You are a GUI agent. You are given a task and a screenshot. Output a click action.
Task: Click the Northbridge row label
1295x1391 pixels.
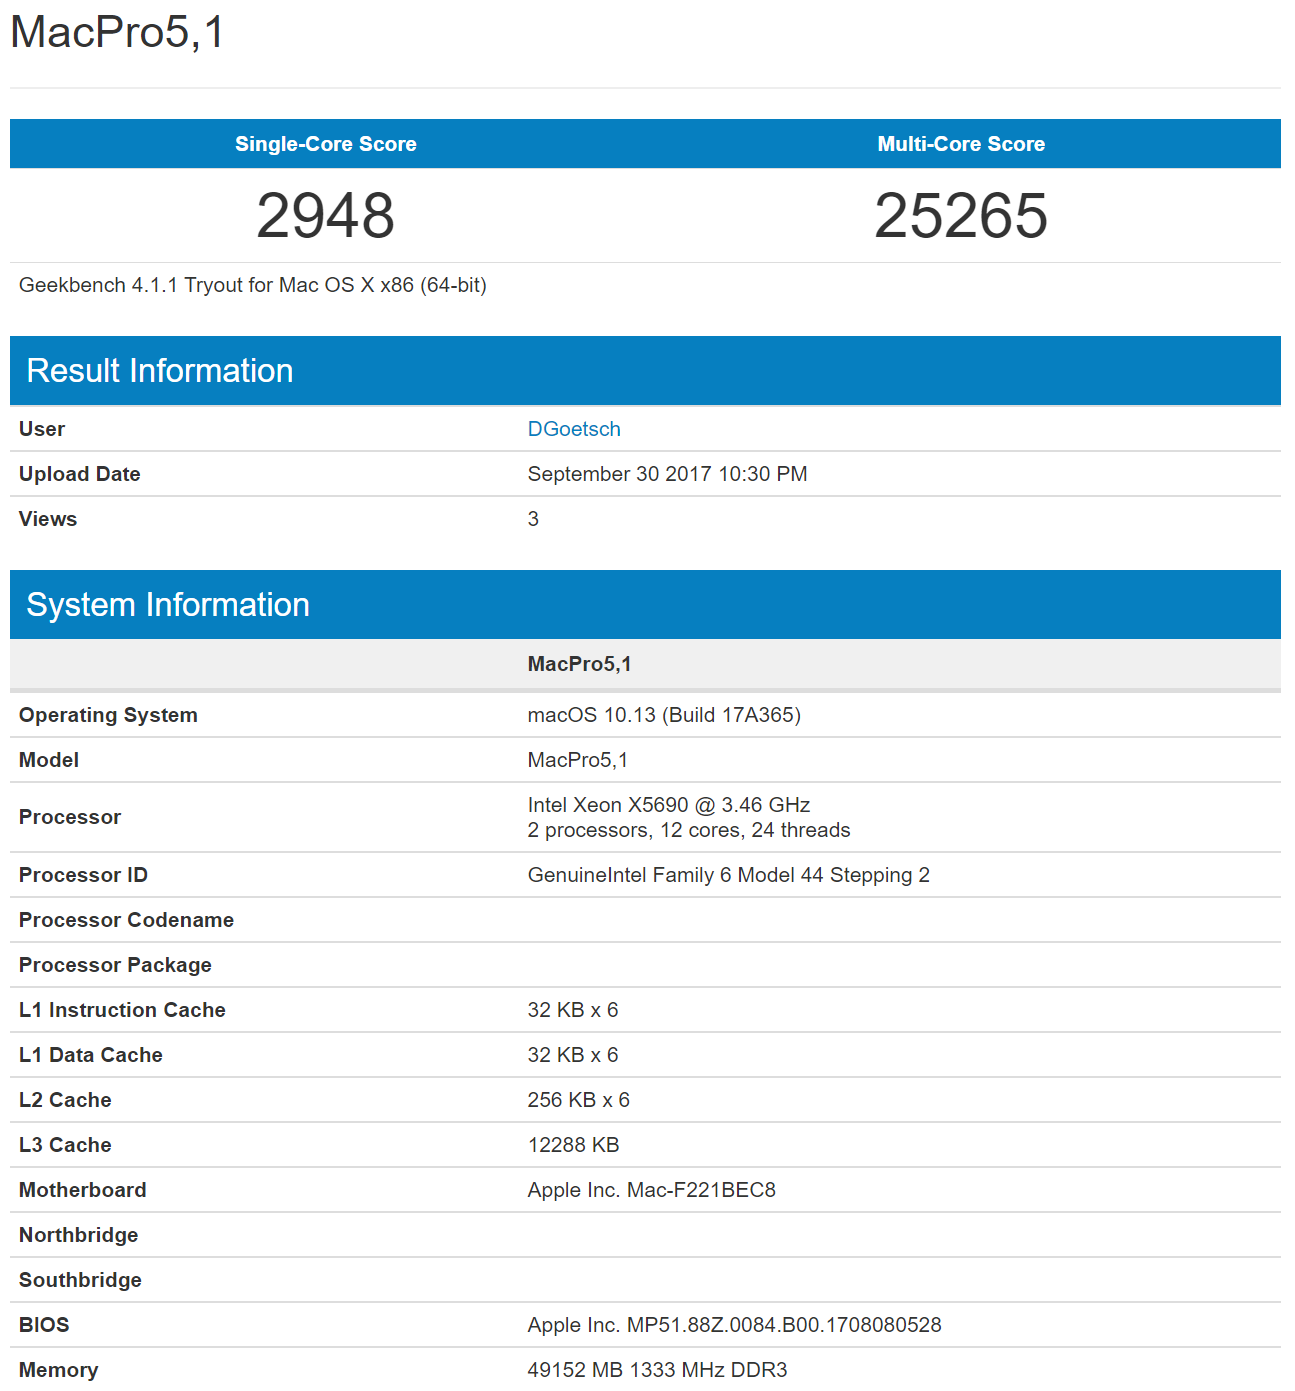click(79, 1235)
